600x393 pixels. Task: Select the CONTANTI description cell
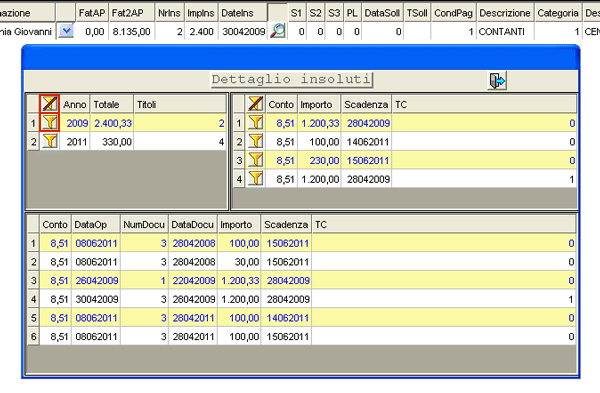(x=505, y=31)
